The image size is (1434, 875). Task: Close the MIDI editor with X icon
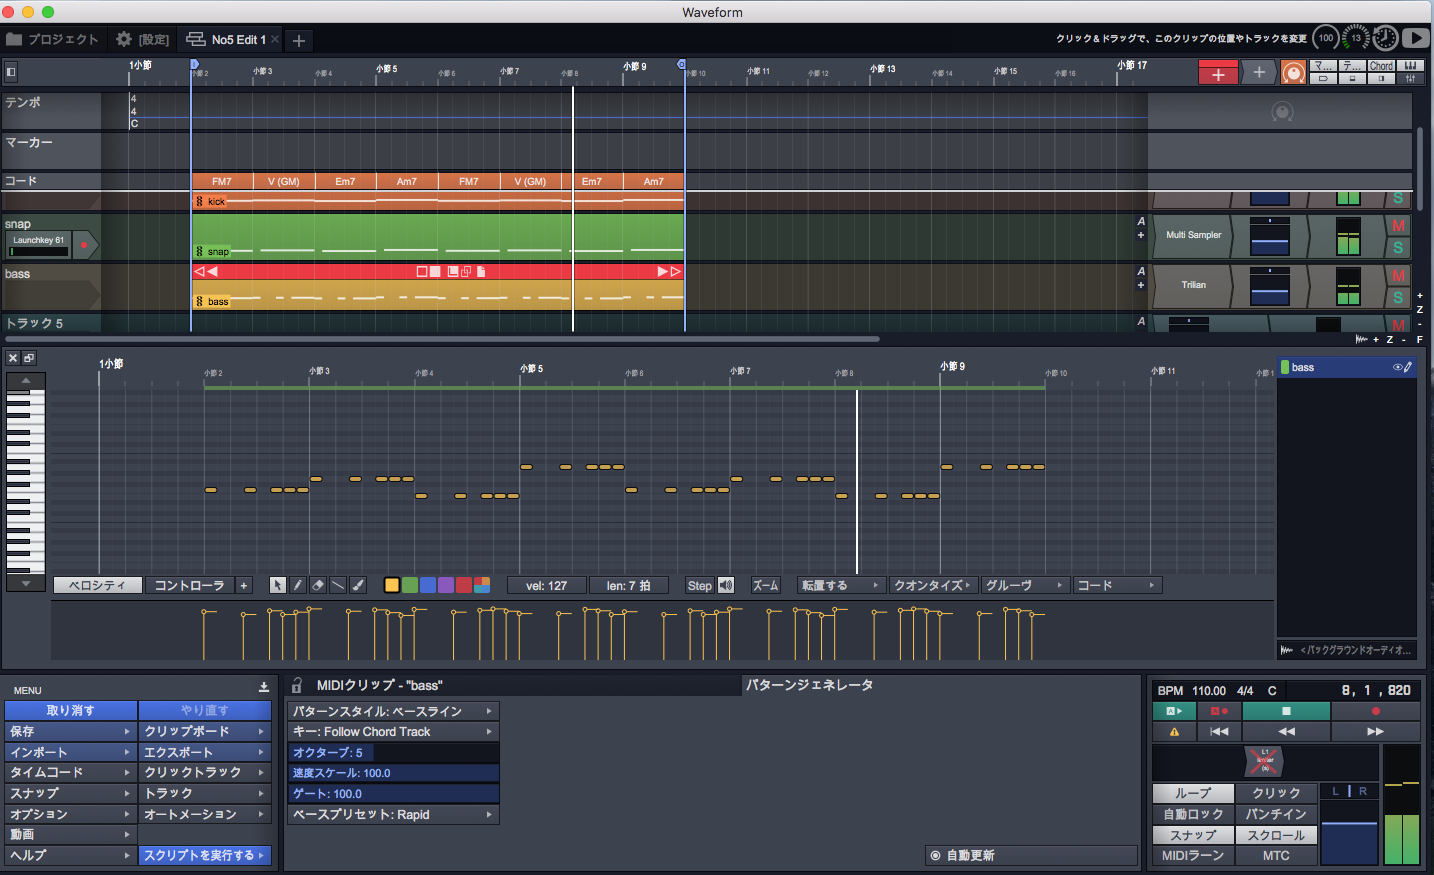pos(13,357)
